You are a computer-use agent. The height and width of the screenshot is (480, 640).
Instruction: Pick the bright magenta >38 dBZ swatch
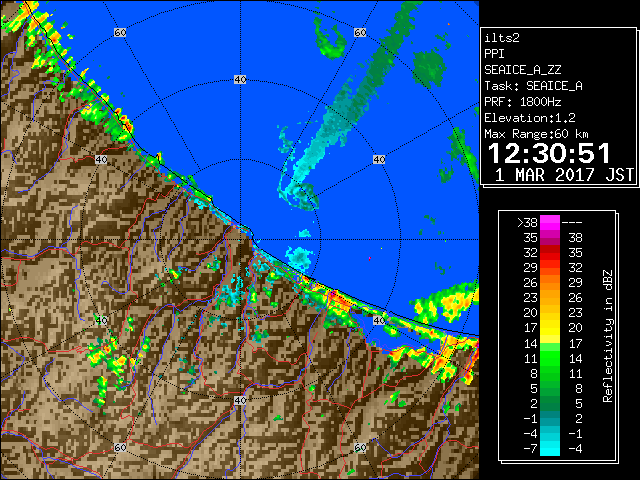550,223
